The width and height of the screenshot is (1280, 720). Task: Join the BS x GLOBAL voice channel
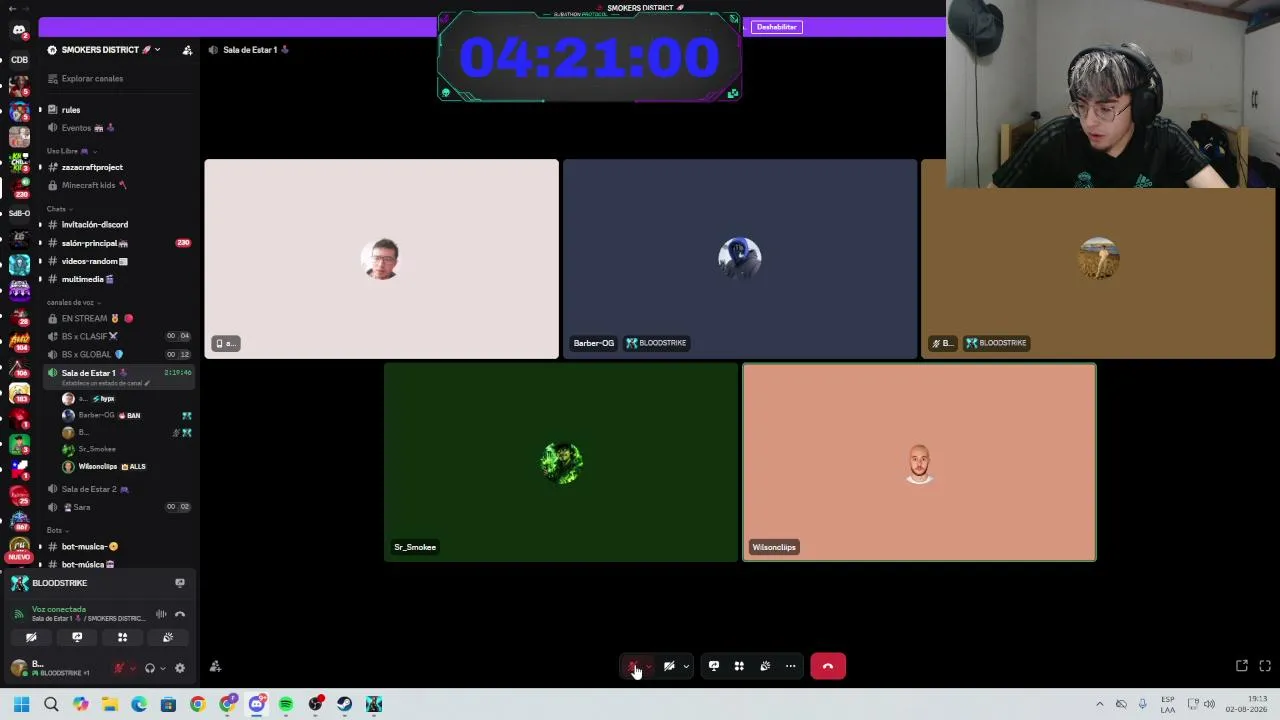pos(118,354)
